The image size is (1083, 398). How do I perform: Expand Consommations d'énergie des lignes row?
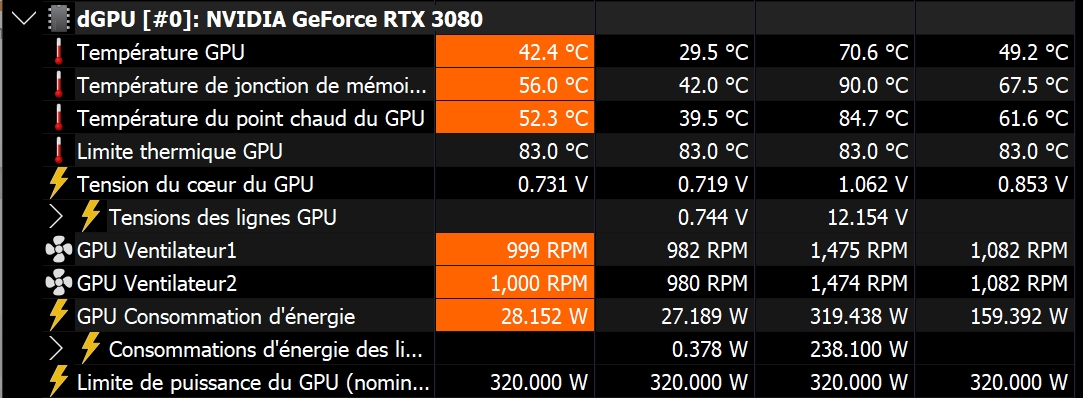tap(57, 350)
